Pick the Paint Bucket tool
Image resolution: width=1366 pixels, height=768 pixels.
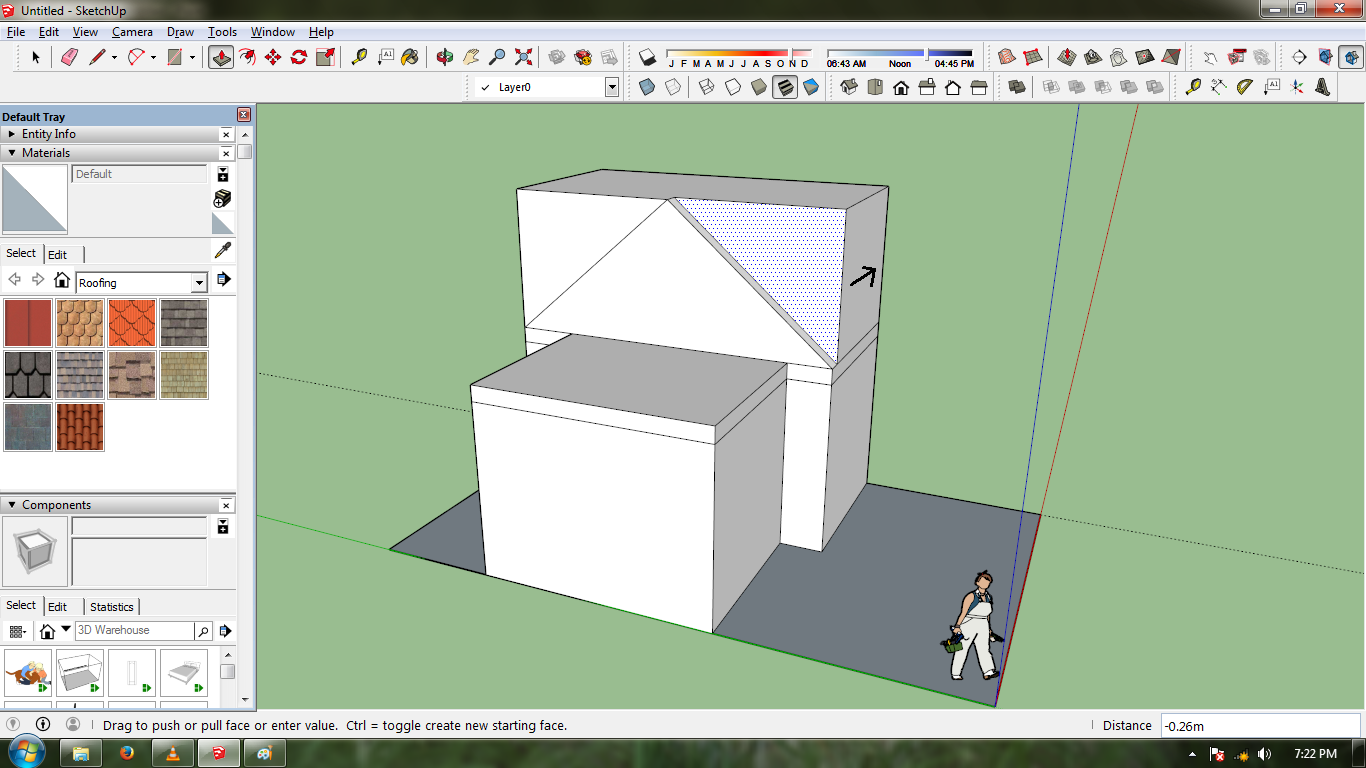pyautogui.click(x=410, y=57)
